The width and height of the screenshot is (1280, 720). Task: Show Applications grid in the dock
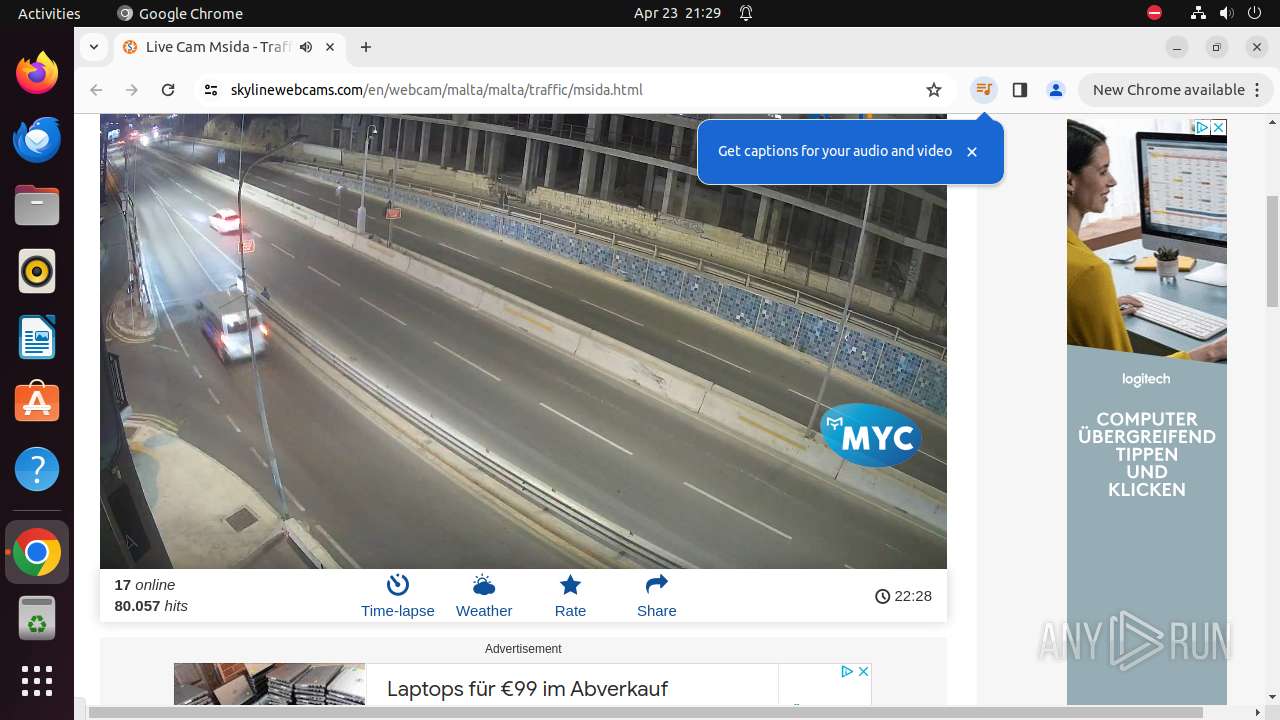click(x=37, y=681)
